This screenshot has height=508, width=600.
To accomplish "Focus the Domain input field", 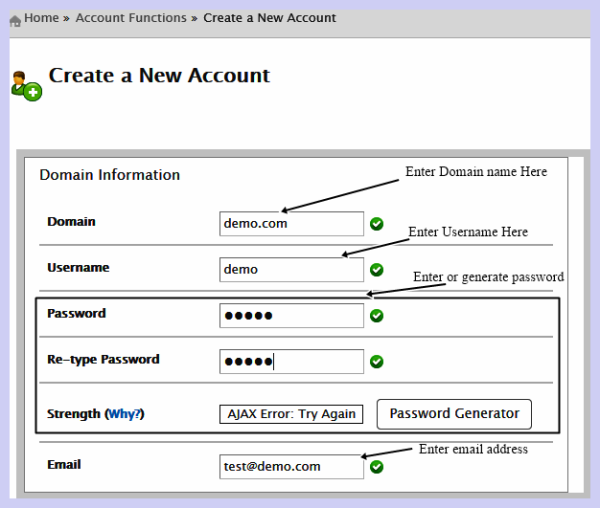I will pos(292,223).
